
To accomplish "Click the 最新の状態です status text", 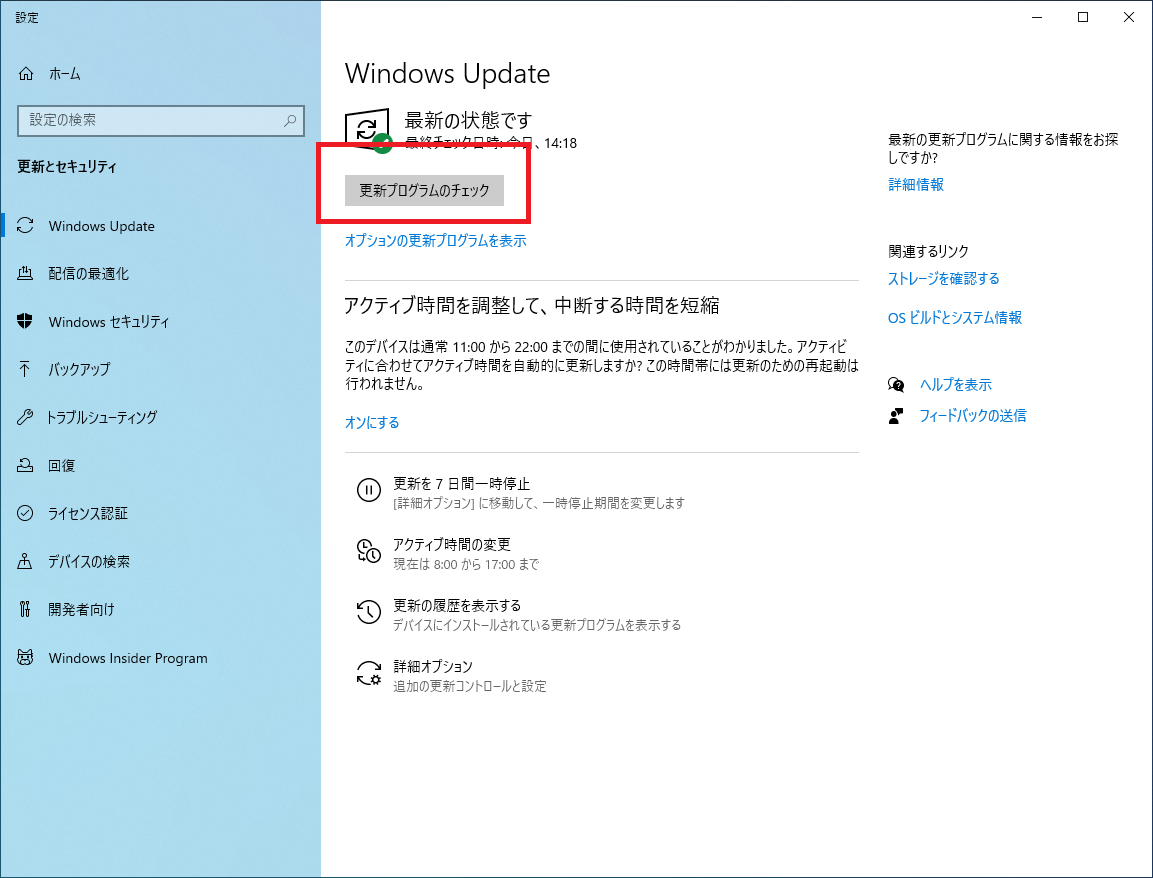I will pos(468,120).
